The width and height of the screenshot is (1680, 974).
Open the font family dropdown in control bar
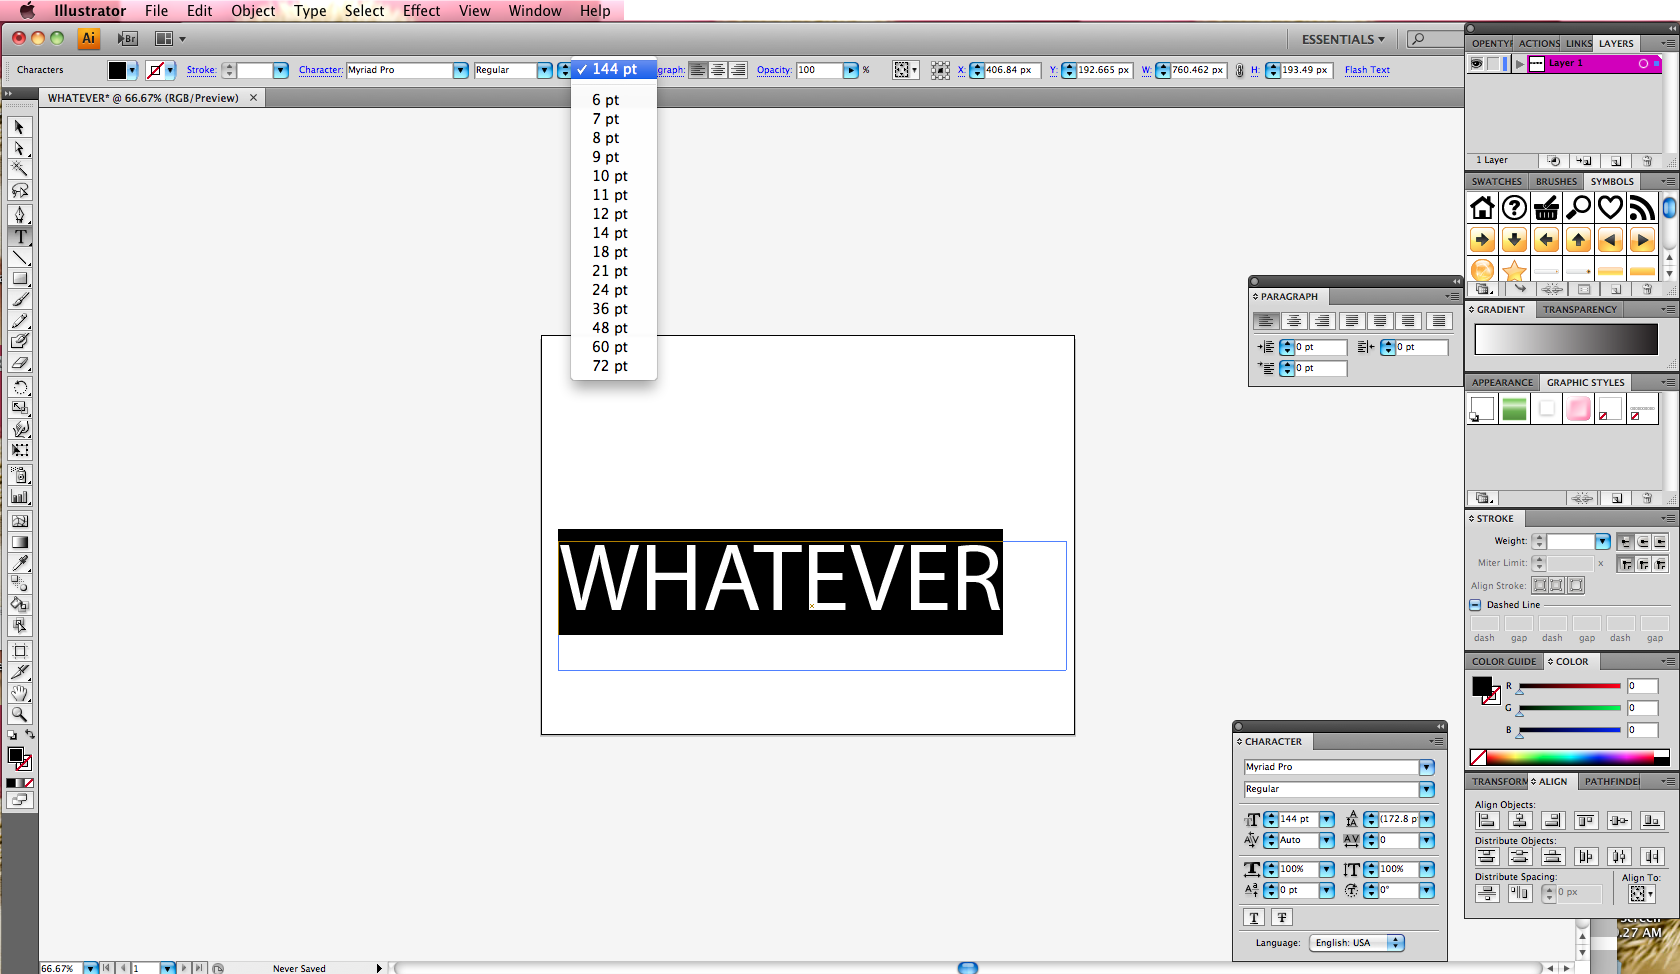pos(460,70)
